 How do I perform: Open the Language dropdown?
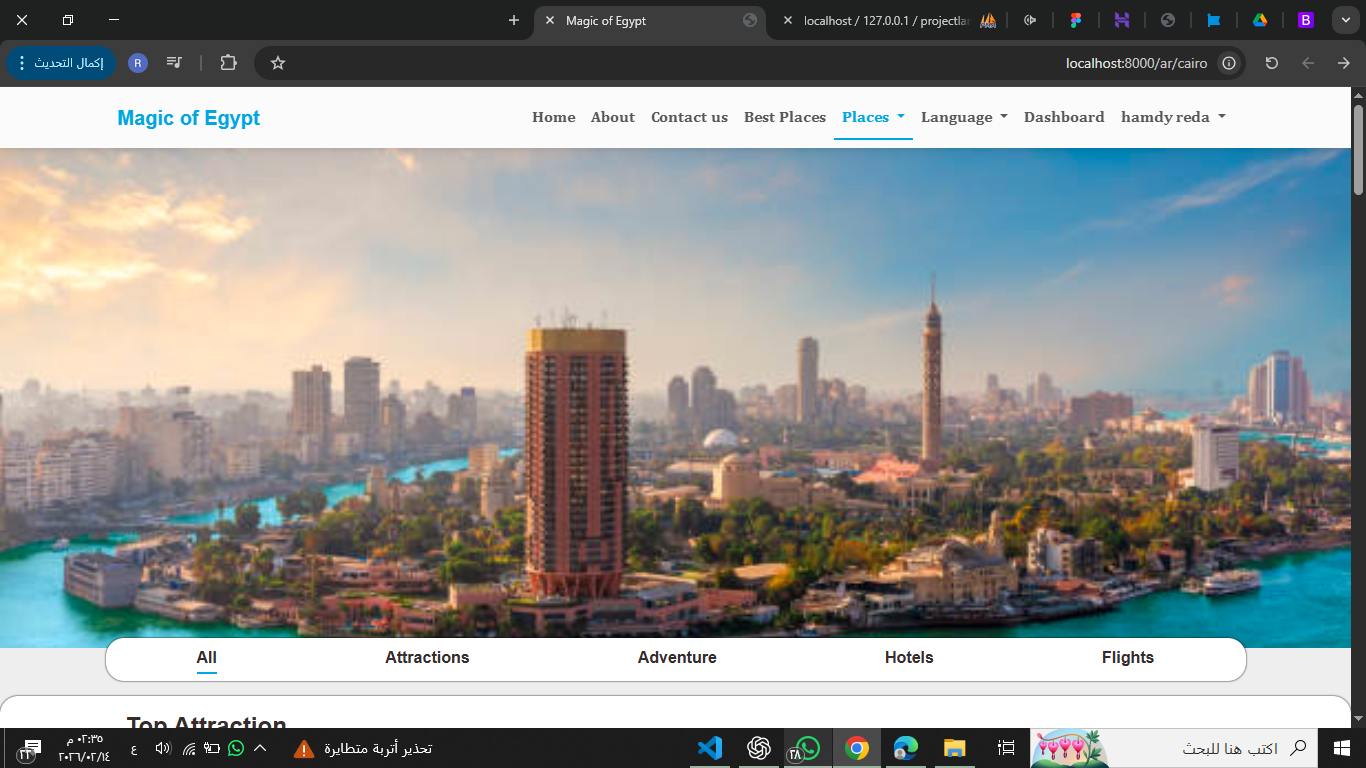click(964, 117)
